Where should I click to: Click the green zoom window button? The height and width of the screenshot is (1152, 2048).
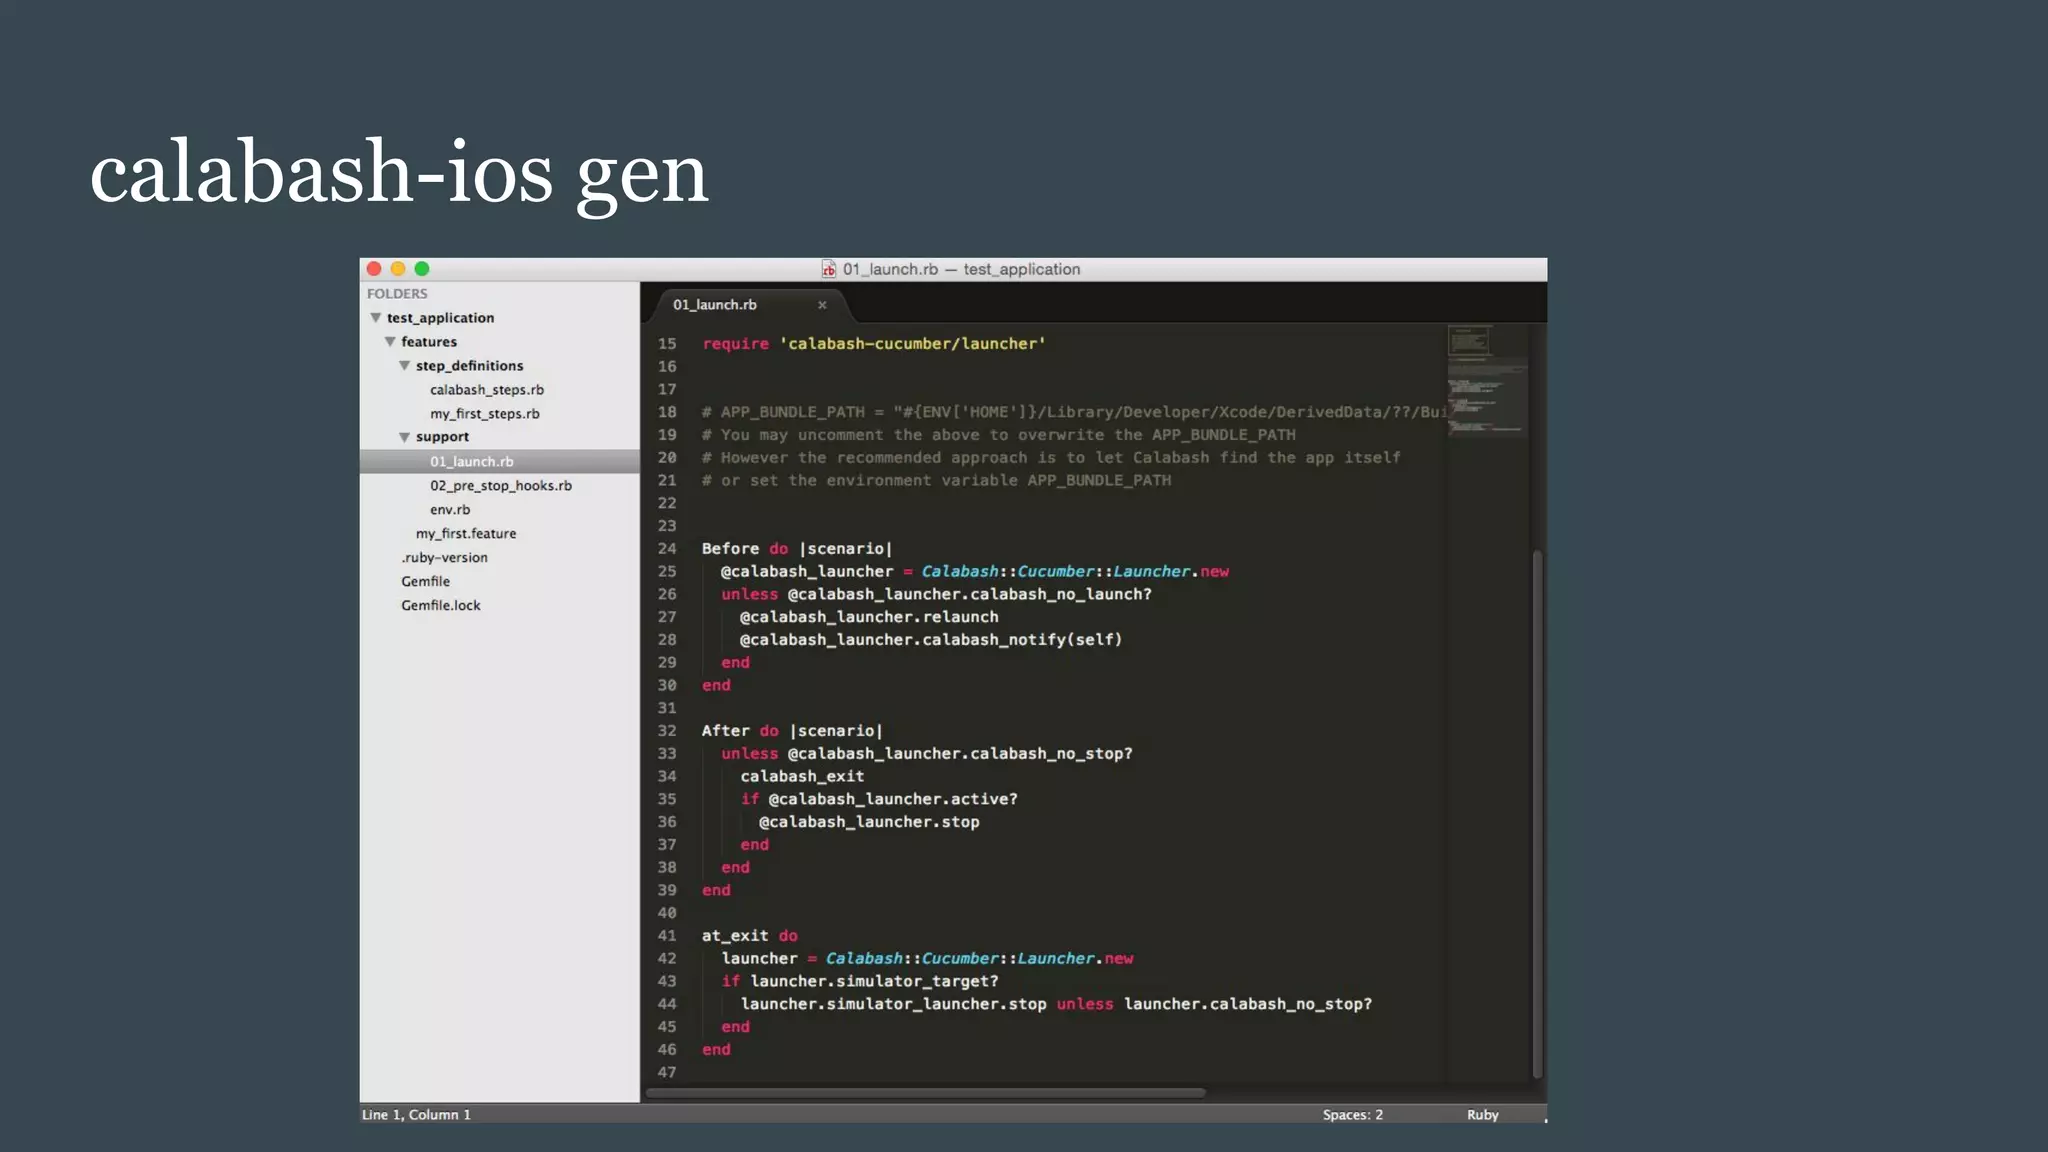point(422,269)
